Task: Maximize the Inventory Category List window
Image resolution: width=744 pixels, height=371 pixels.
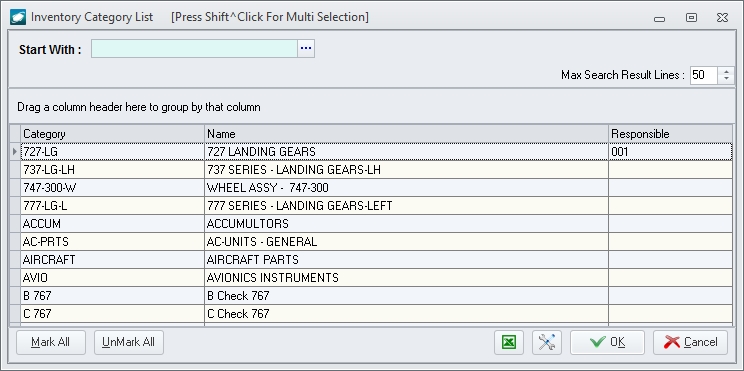Action: (x=691, y=18)
